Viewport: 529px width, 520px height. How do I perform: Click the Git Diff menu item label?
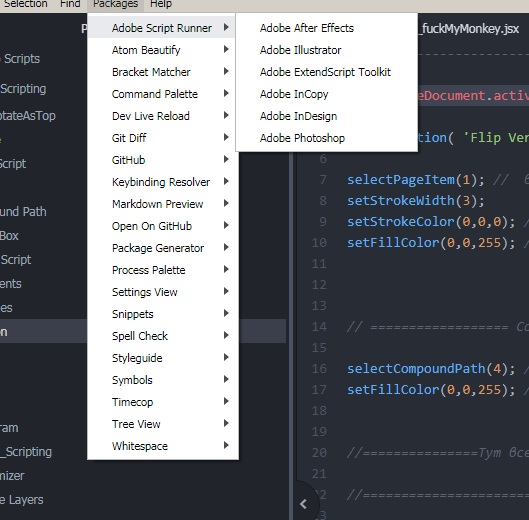[x=129, y=138]
